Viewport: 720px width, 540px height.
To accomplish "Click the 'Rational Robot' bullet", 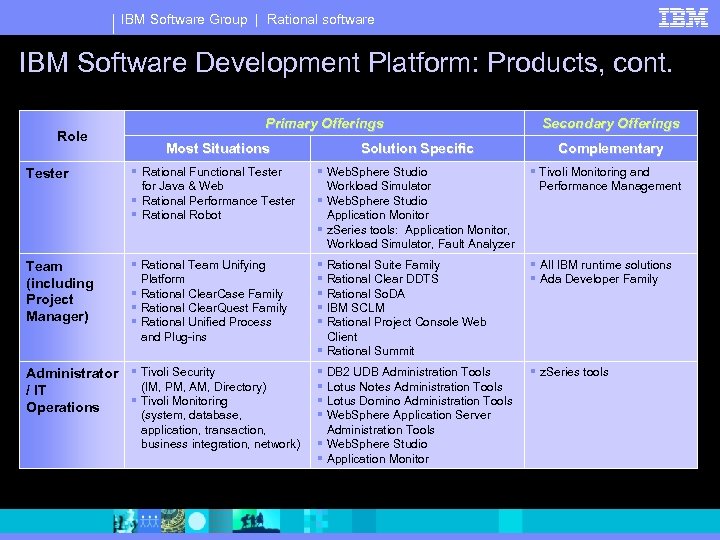I will (x=181, y=215).
